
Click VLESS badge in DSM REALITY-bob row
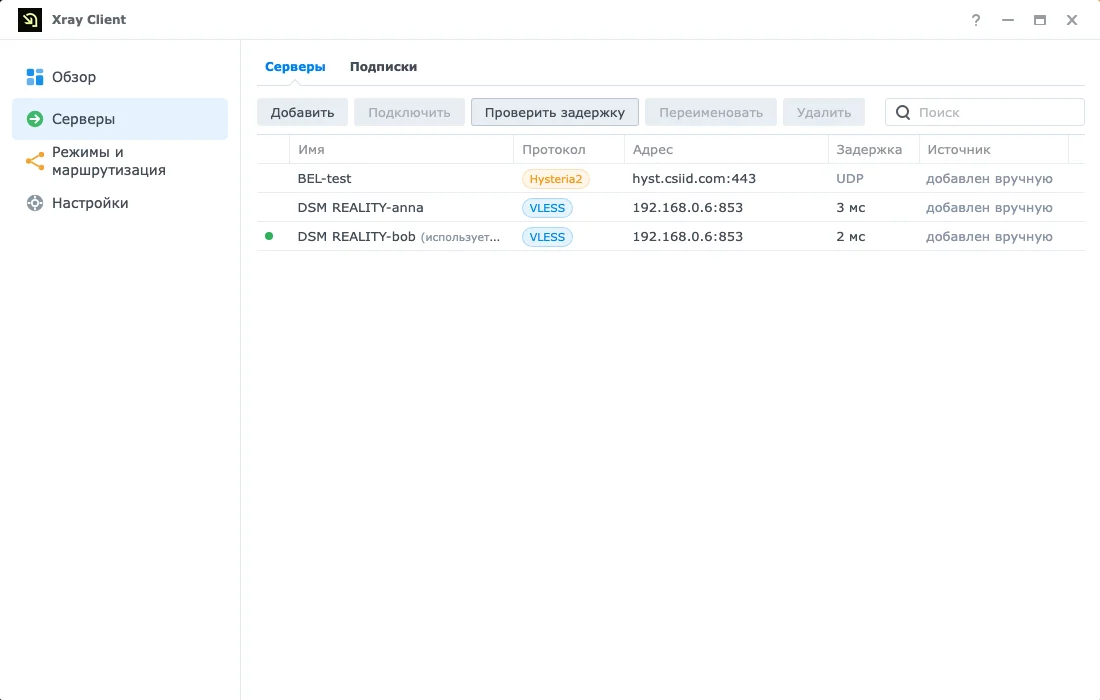point(547,237)
